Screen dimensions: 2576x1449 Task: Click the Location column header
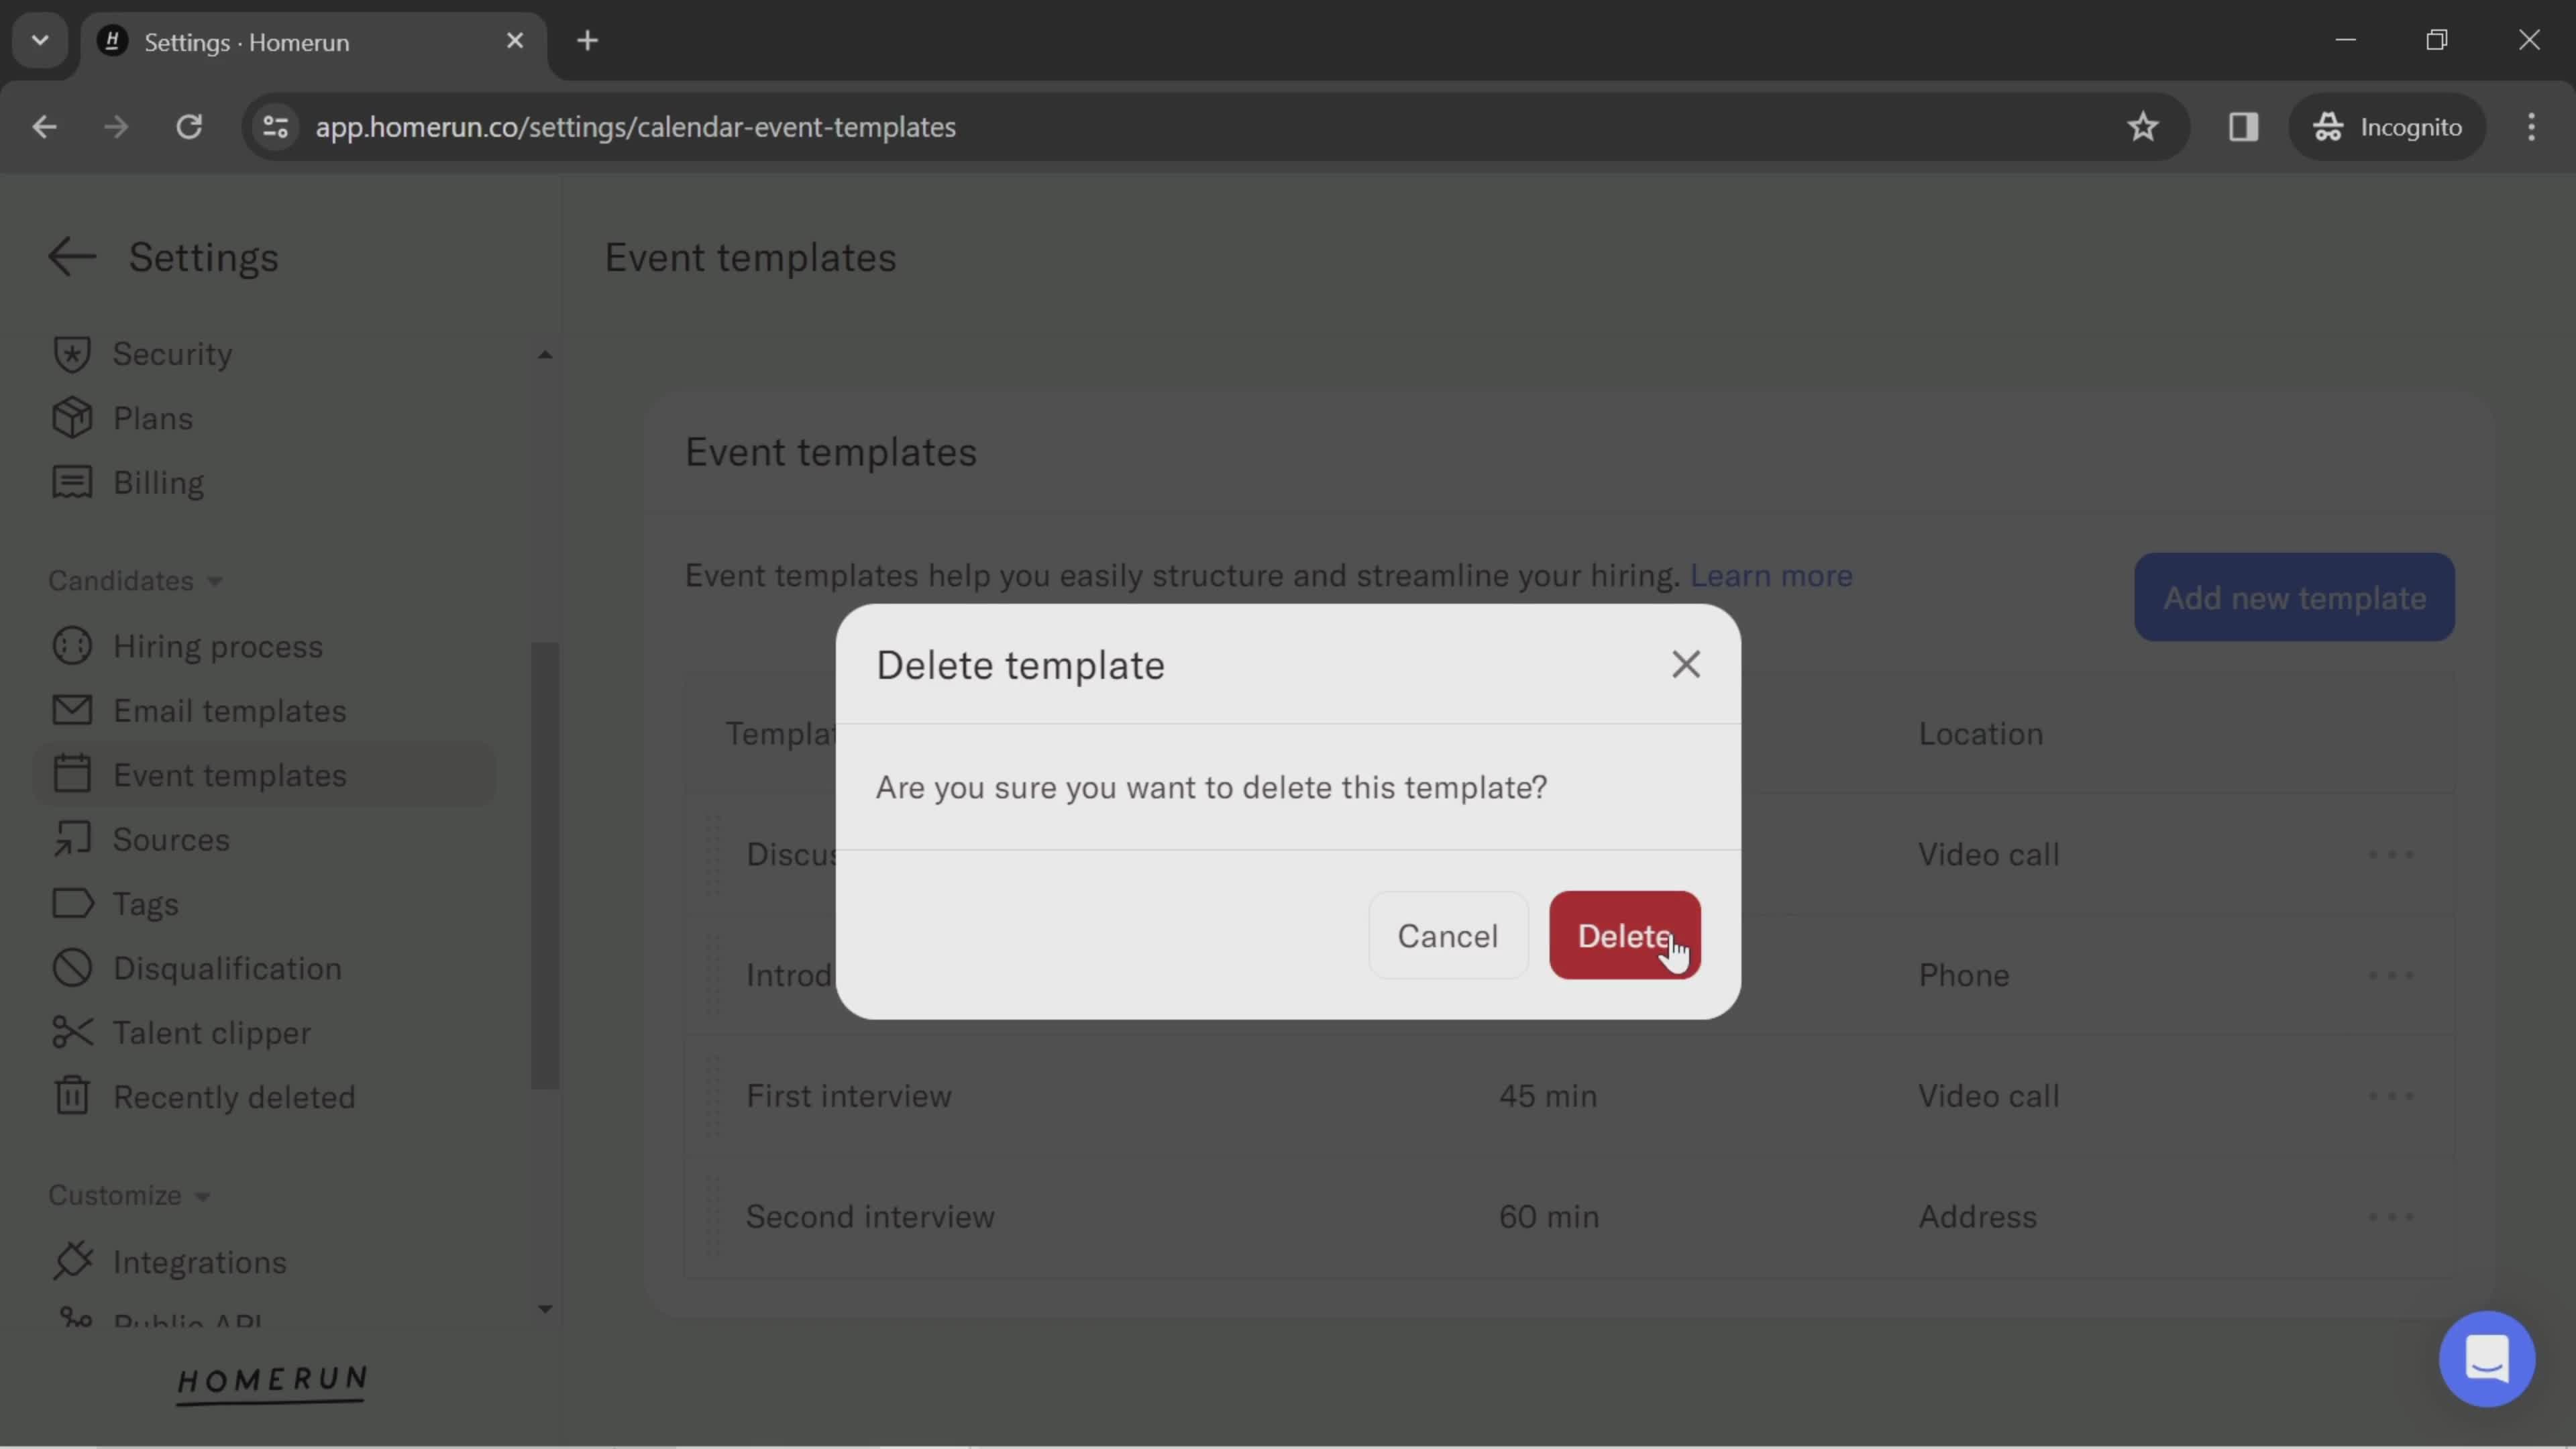(1980, 733)
